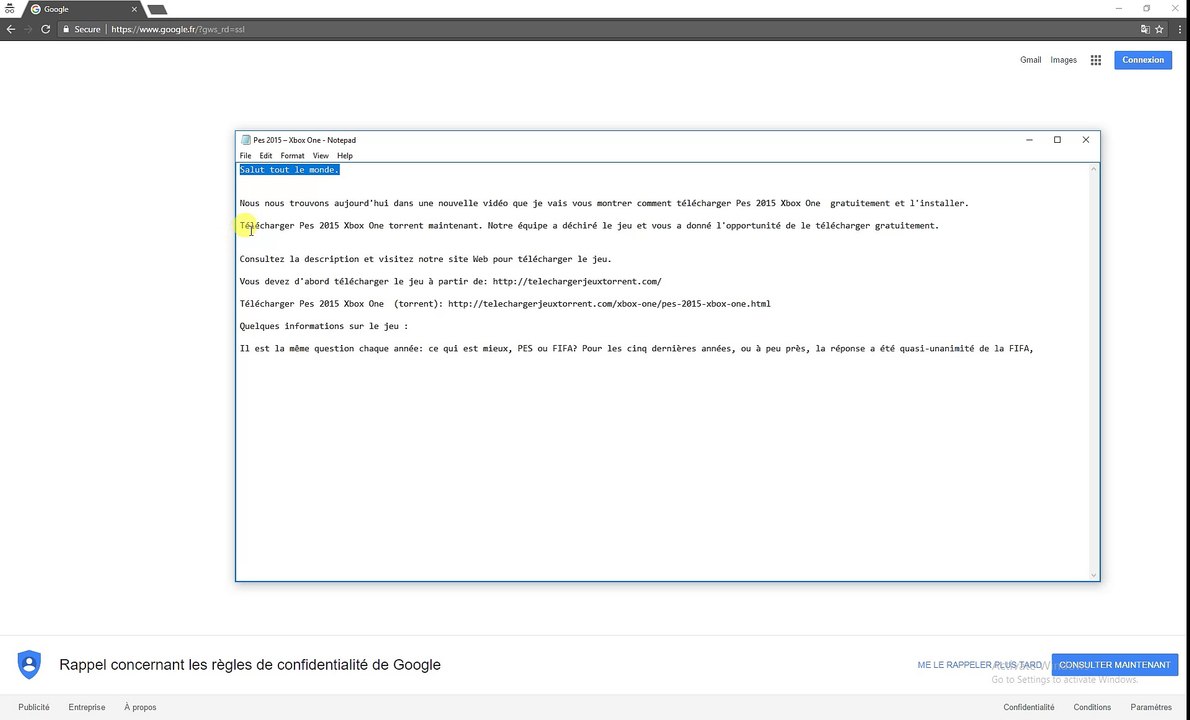This screenshot has width=1190, height=720.
Task: Click Google privacy shield icon
Action: [29, 665]
